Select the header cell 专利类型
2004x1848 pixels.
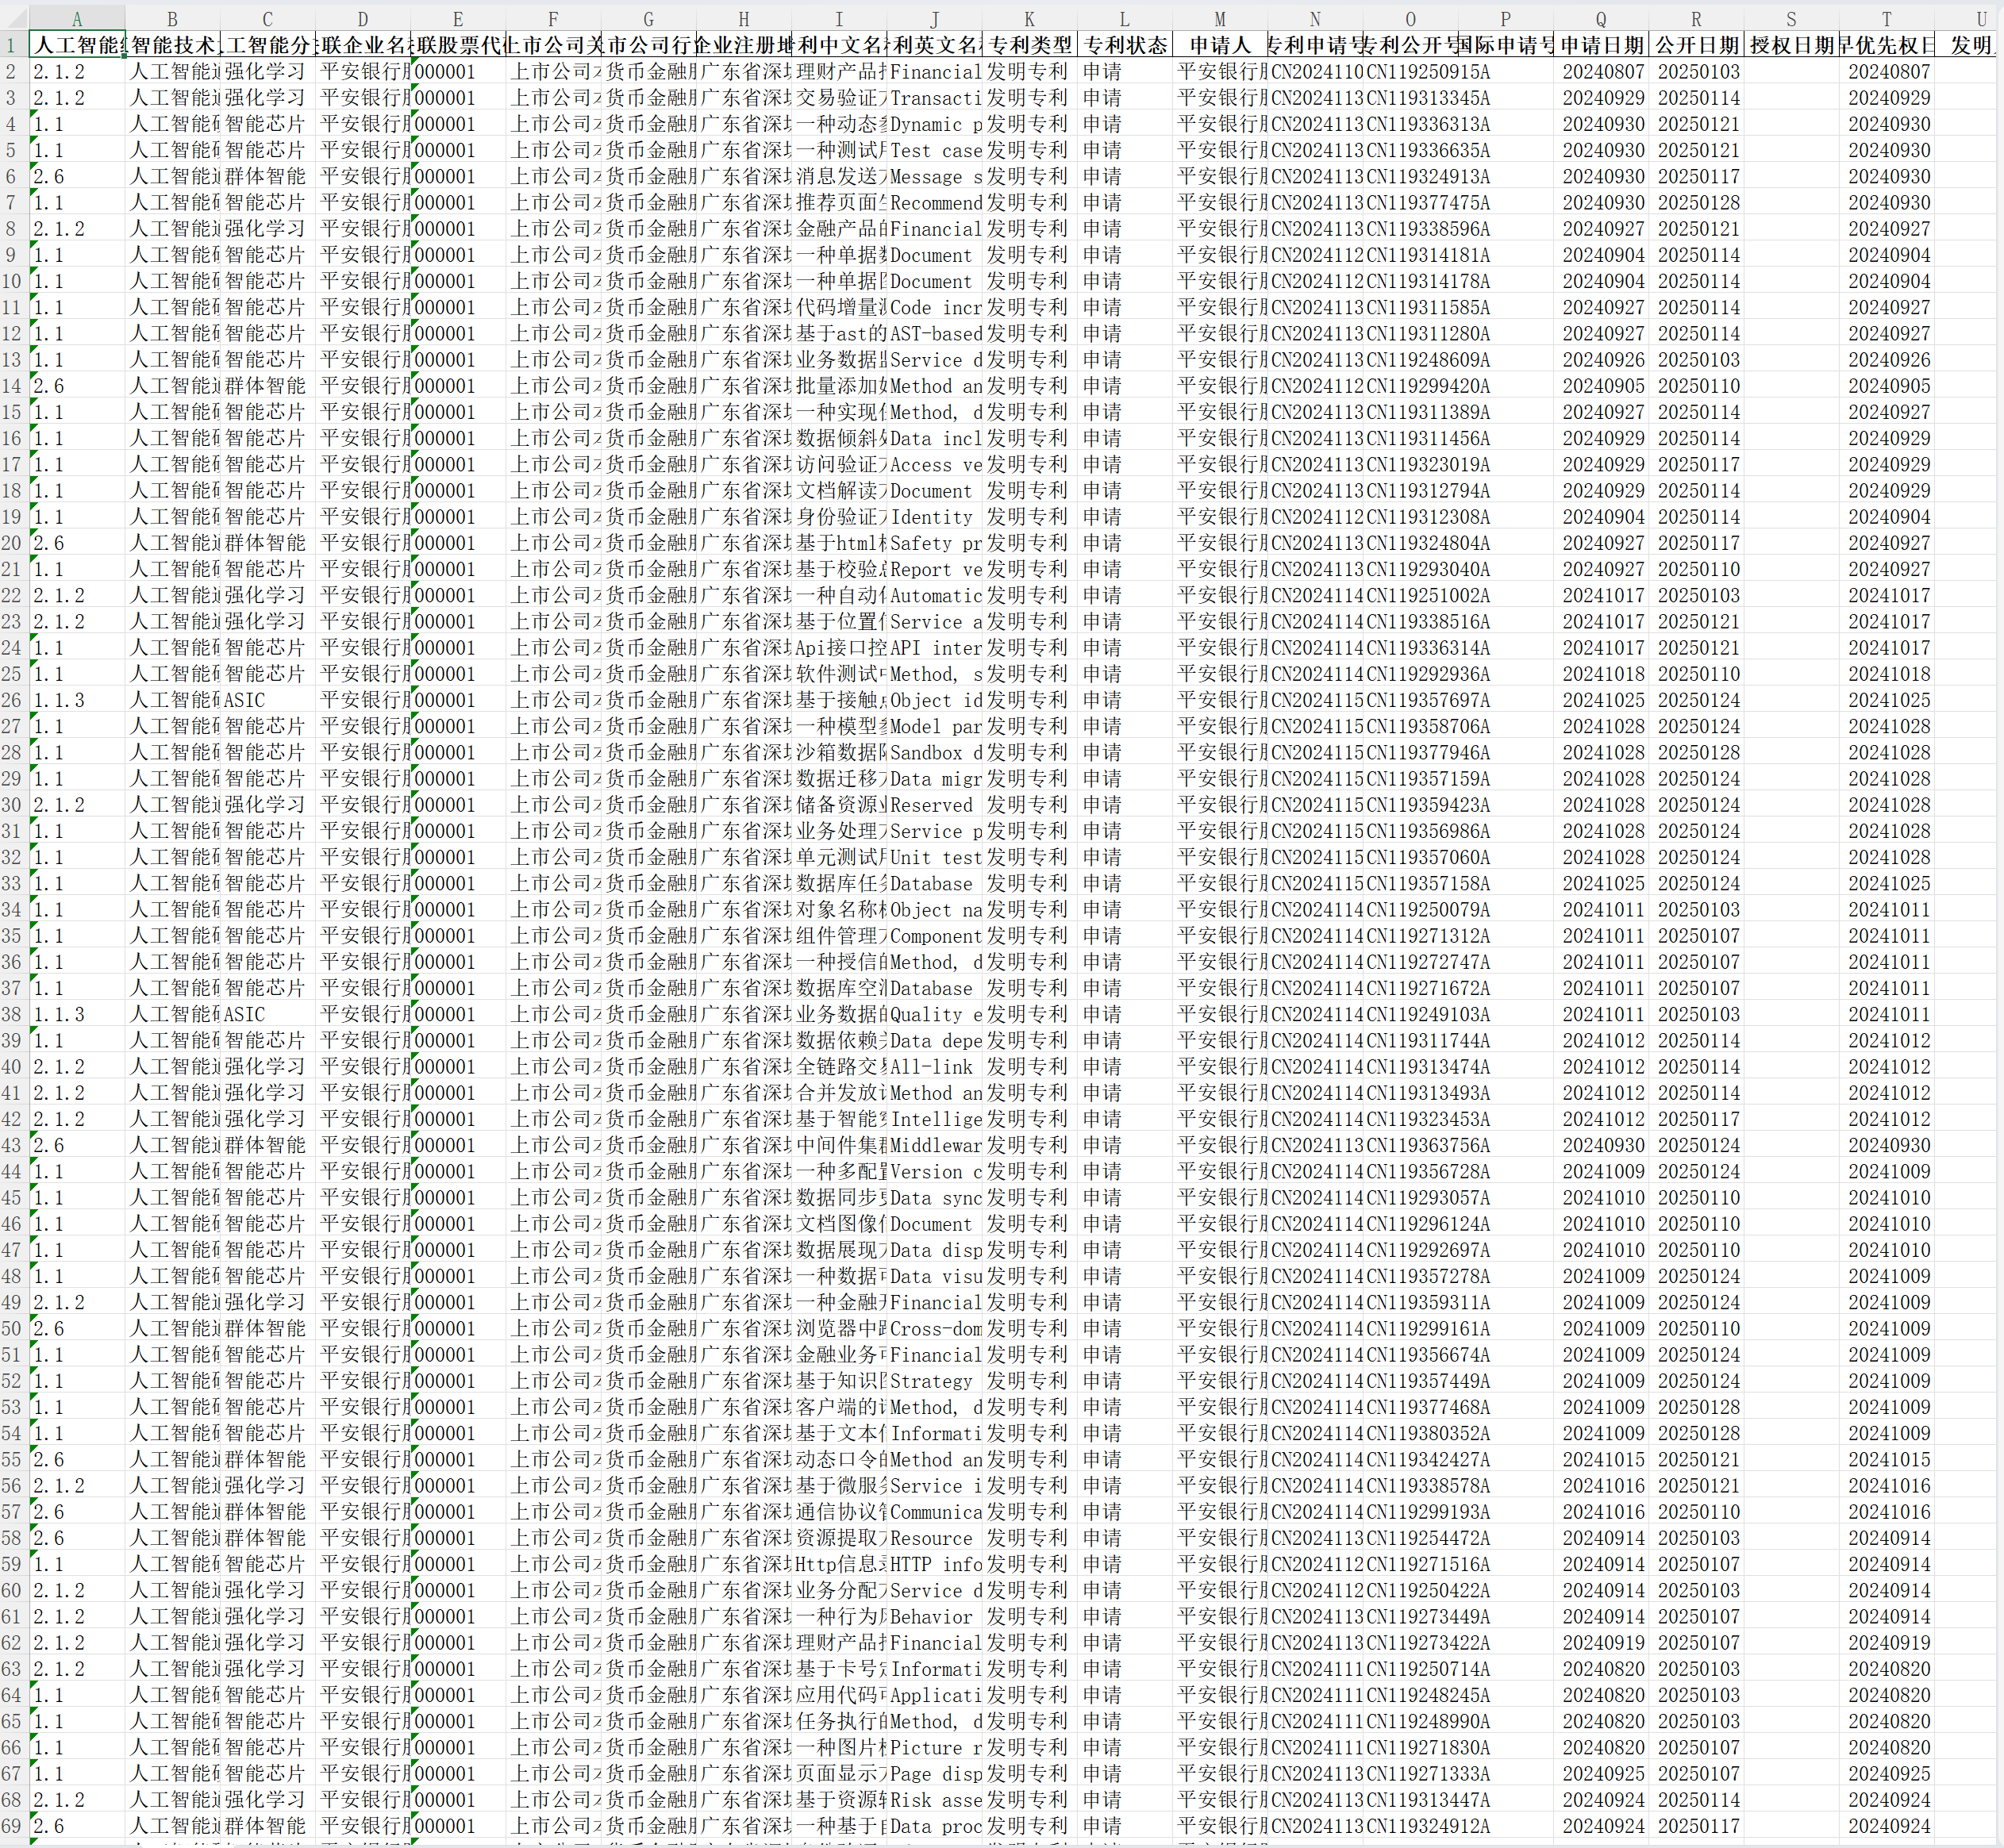pyautogui.click(x=1029, y=45)
